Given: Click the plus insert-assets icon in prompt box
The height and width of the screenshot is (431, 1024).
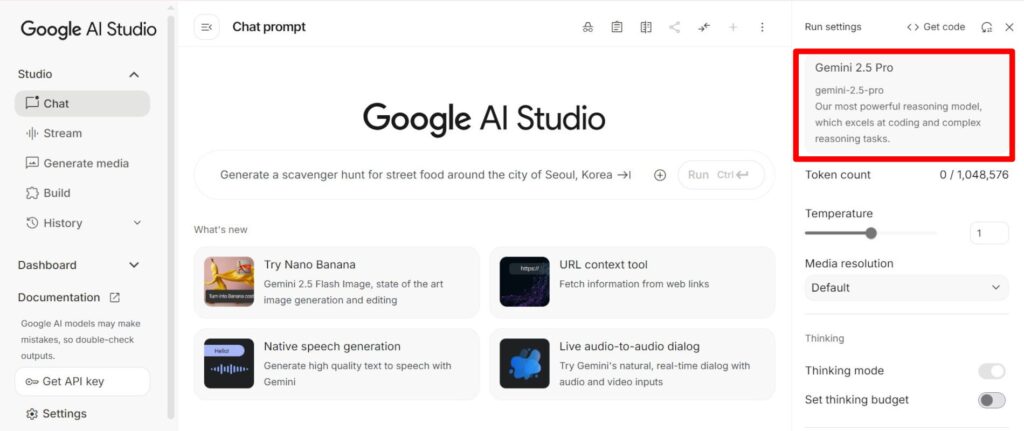Looking at the screenshot, I should point(660,175).
